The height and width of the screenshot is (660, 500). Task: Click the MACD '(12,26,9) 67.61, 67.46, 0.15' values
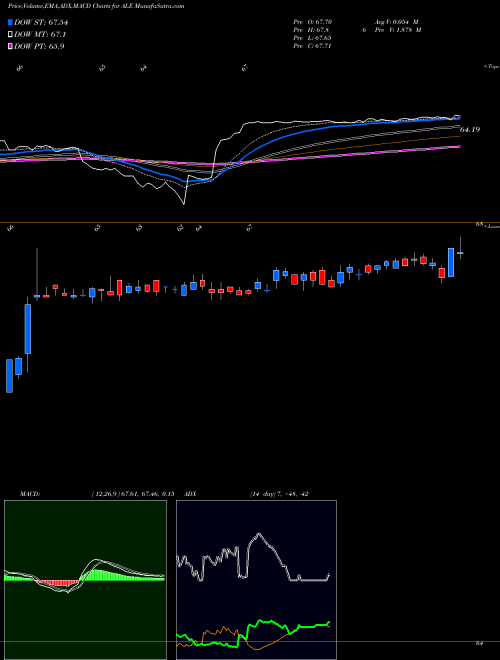pyautogui.click(x=133, y=494)
